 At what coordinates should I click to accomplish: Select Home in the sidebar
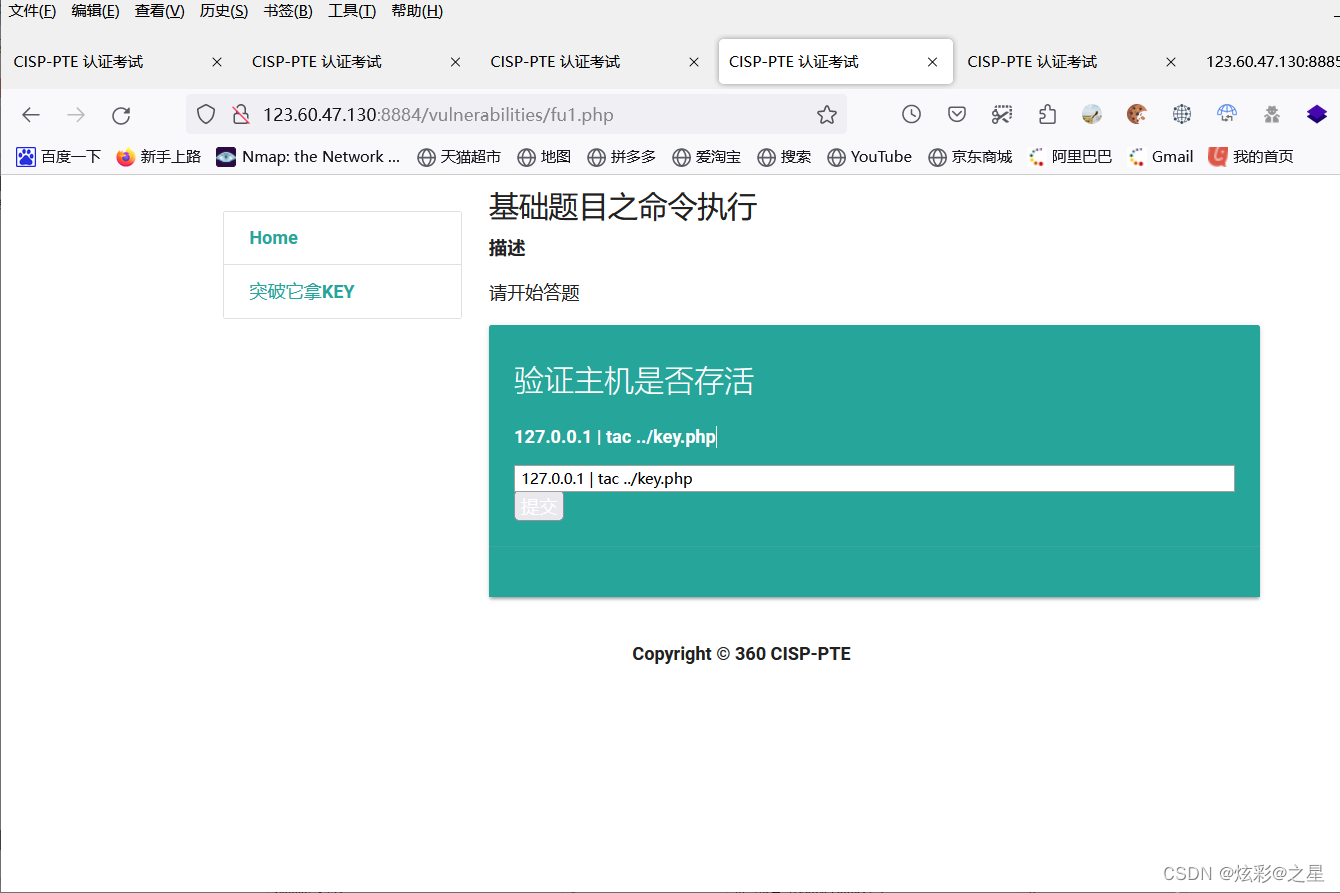(273, 237)
